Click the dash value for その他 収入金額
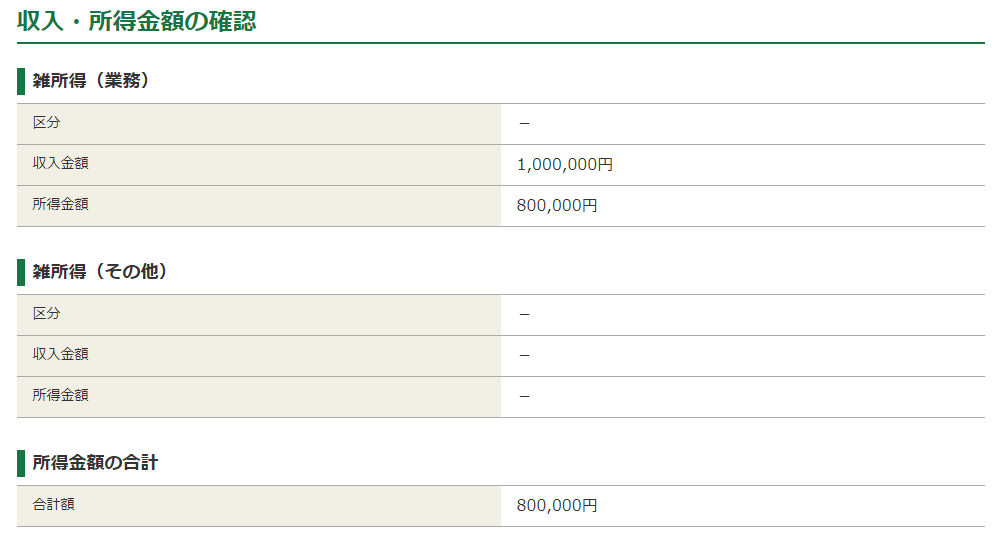1008x545 pixels. (524, 355)
